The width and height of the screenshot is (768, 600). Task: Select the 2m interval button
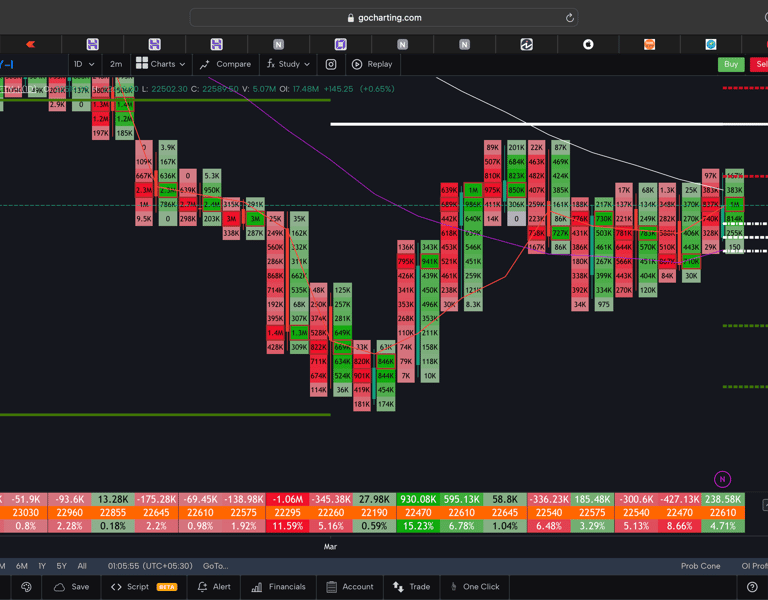[116, 64]
